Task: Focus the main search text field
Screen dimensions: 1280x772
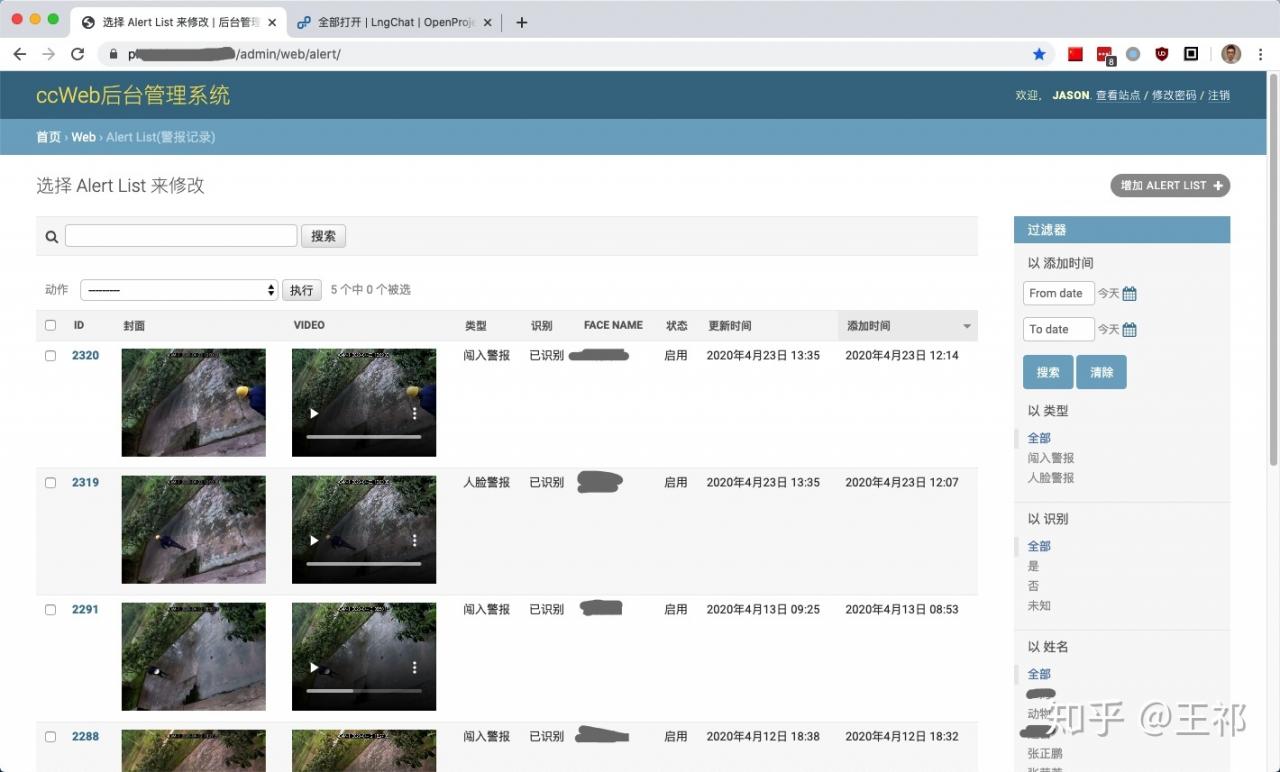Action: [x=181, y=236]
